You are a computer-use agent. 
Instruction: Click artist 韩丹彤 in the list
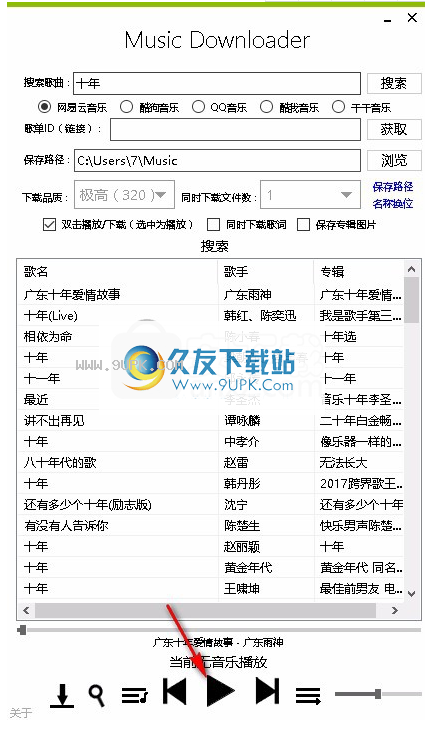[242, 483]
